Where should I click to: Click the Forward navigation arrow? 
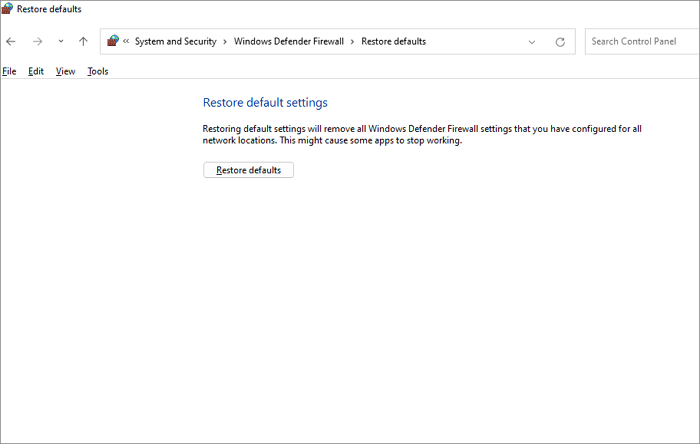click(37, 42)
